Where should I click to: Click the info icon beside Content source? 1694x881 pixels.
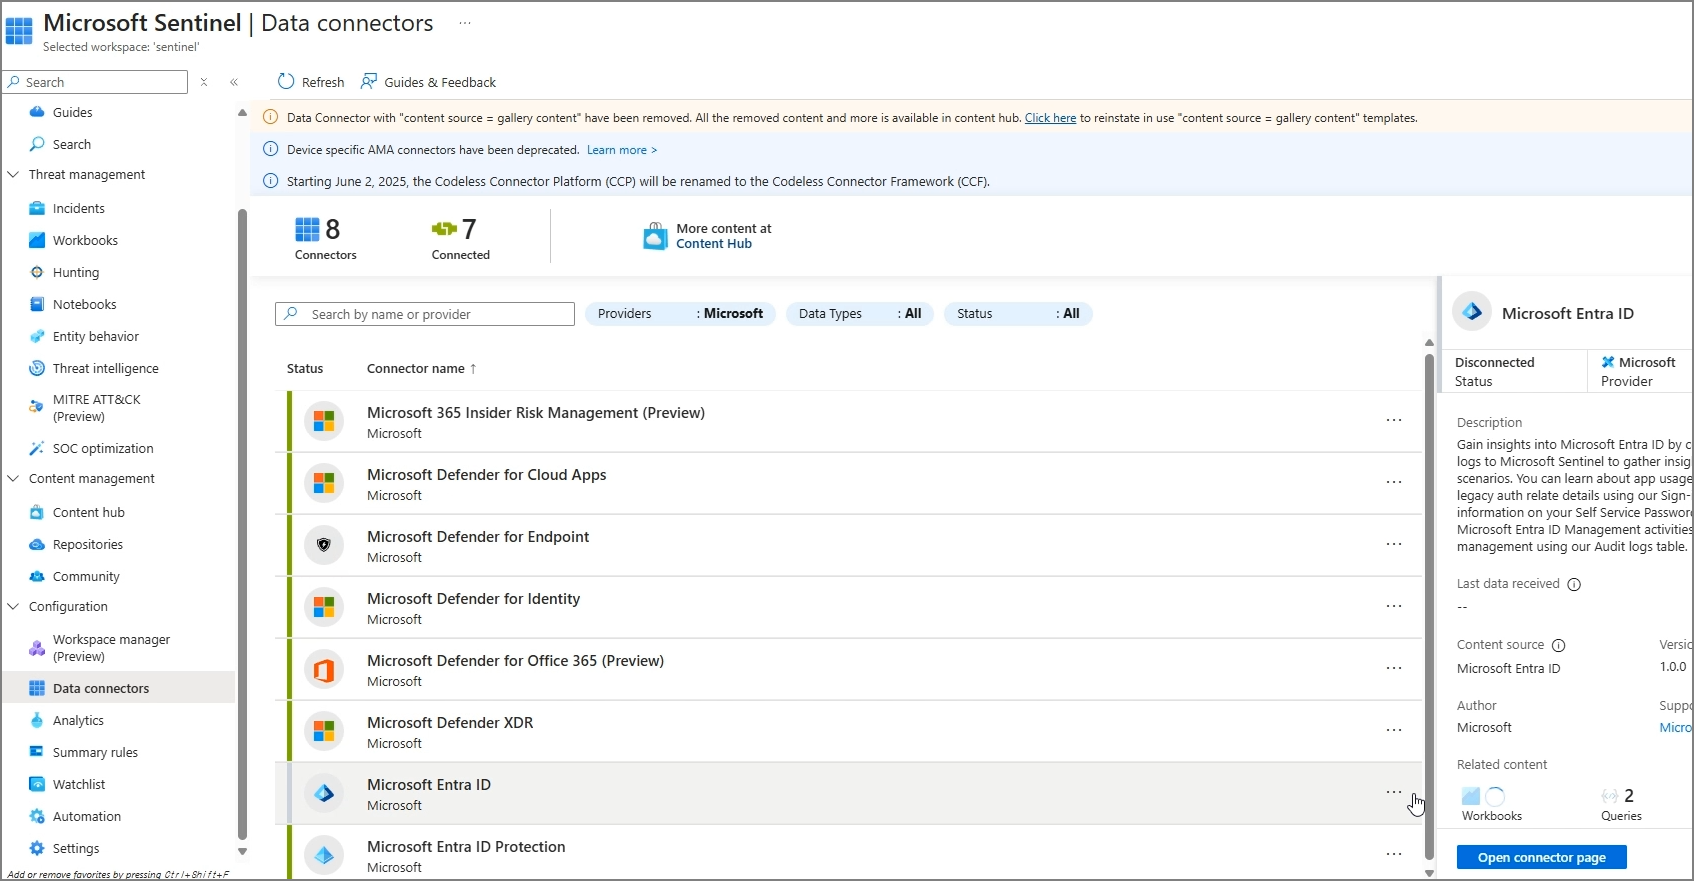[x=1558, y=645]
